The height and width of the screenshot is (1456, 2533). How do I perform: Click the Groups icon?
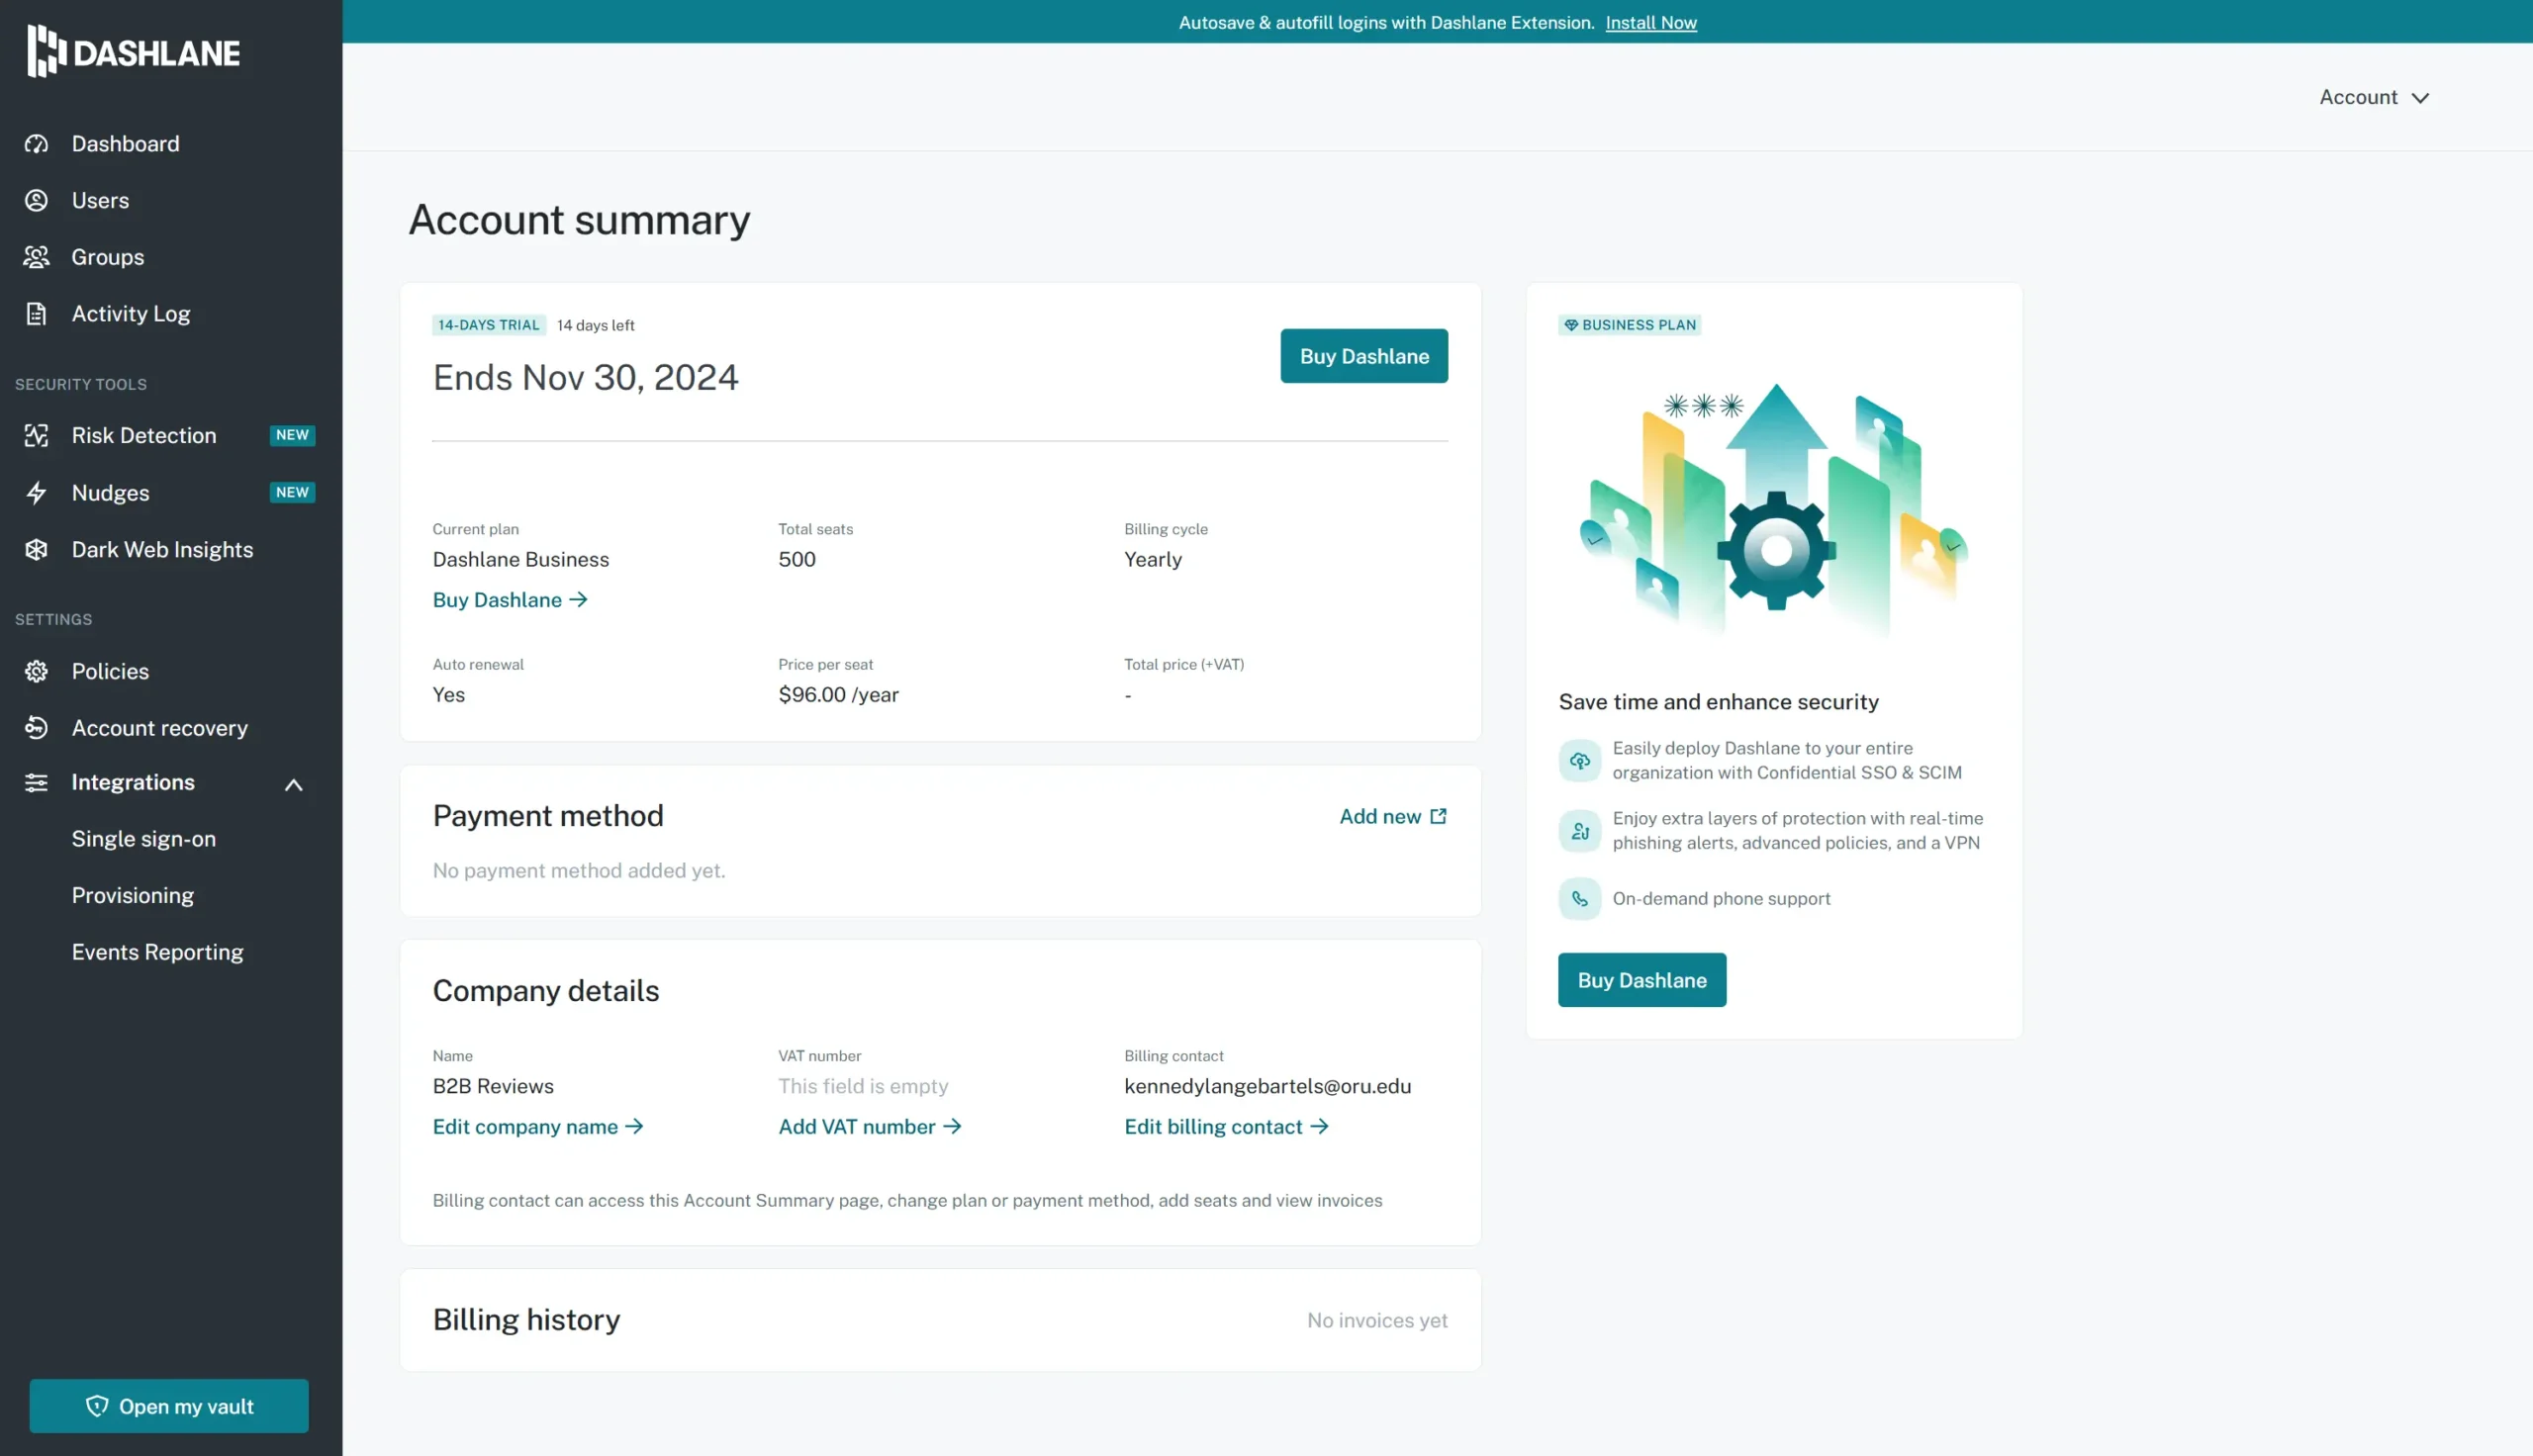pyautogui.click(x=36, y=257)
